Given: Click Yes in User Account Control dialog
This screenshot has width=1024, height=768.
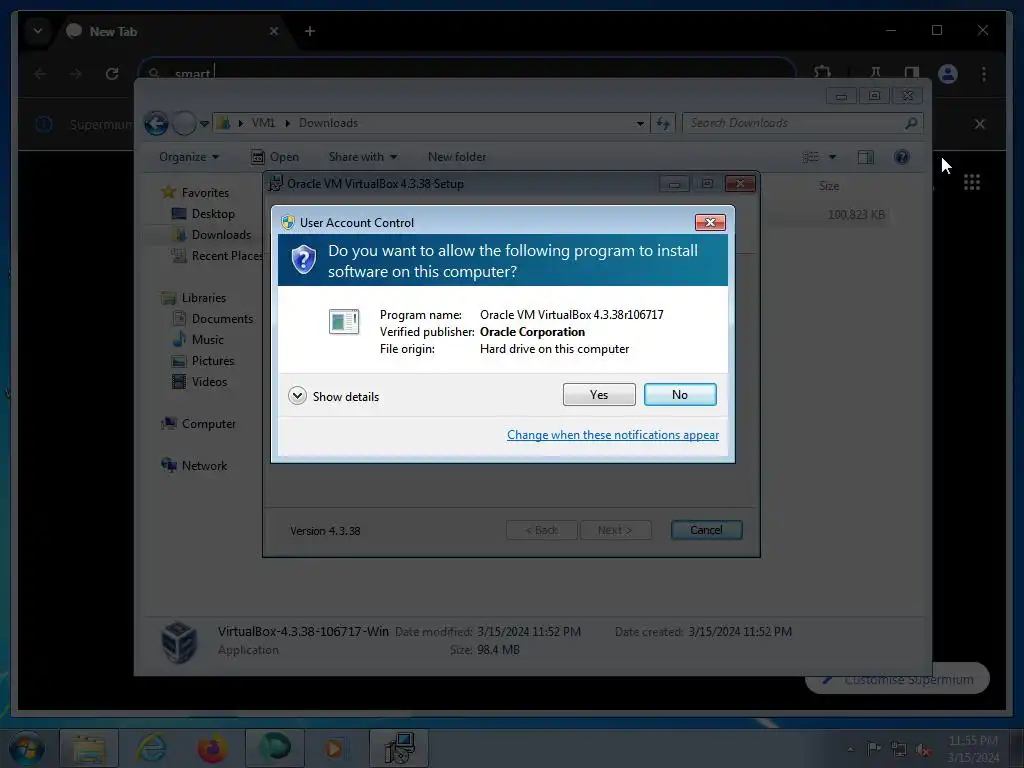Looking at the screenshot, I should 599,394.
